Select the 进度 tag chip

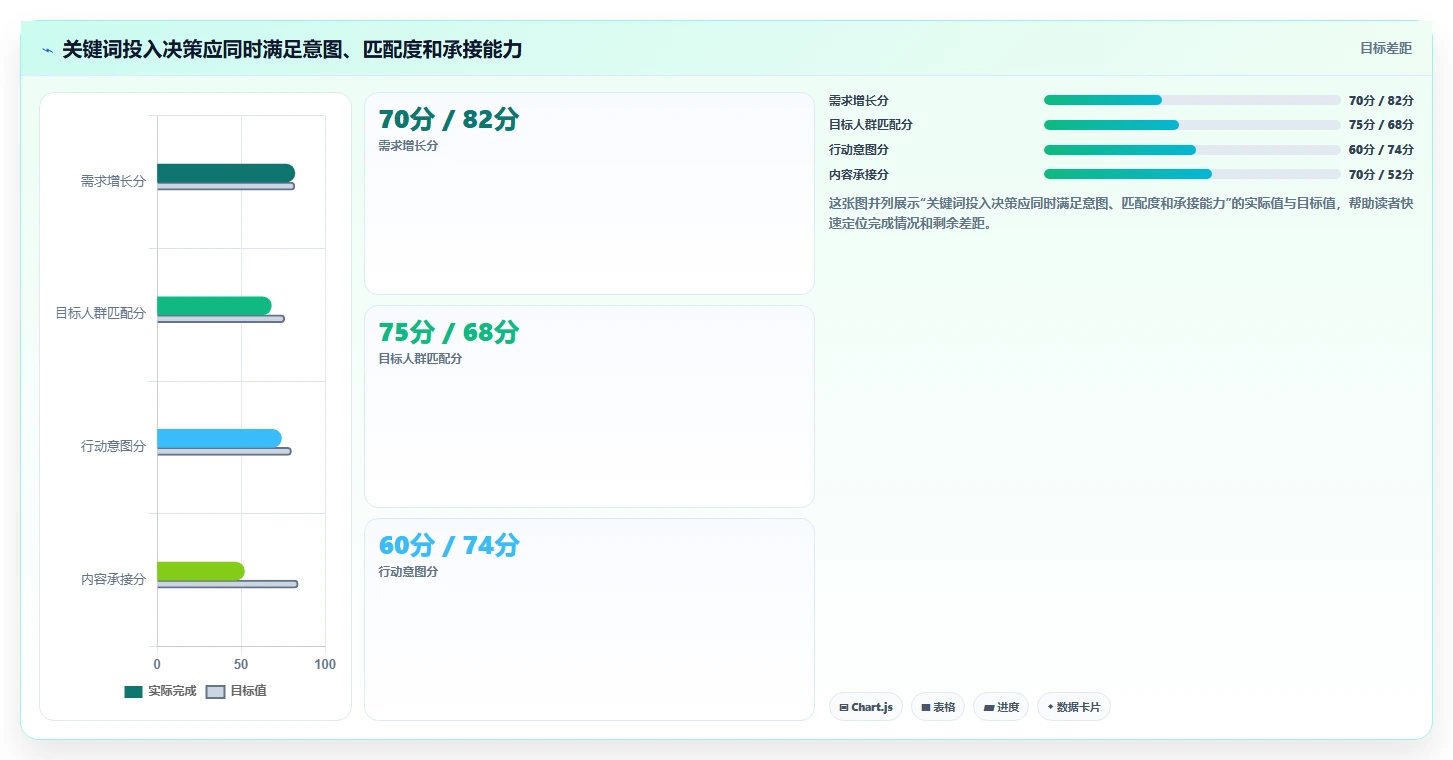[1001, 707]
